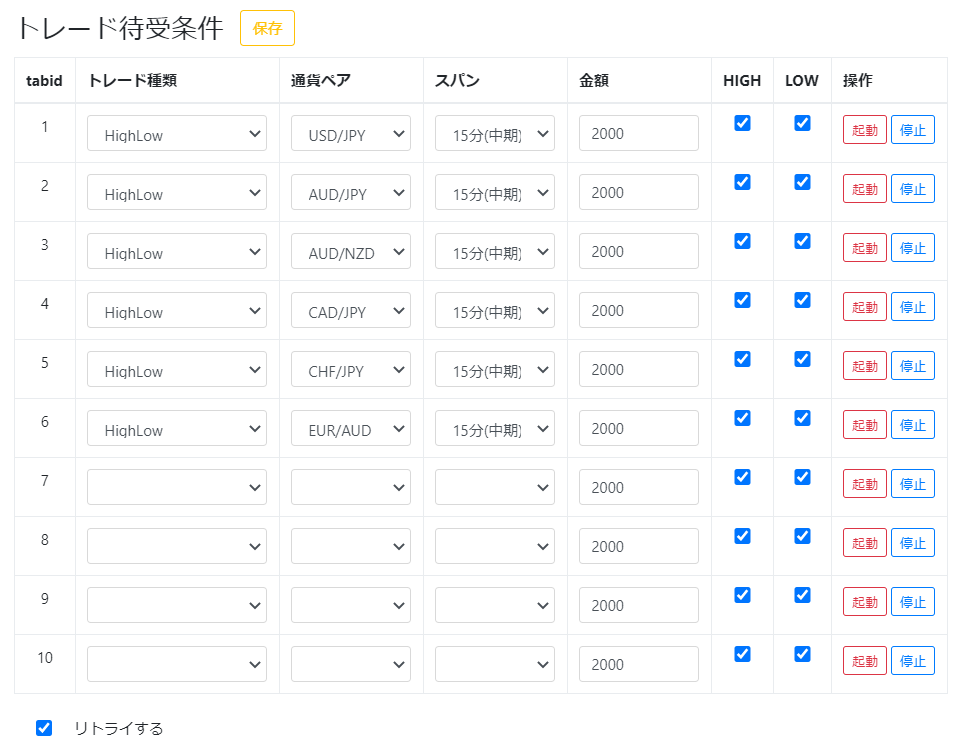
Task: Open empty currency pair dropdown in row 9
Action: tap(351, 606)
